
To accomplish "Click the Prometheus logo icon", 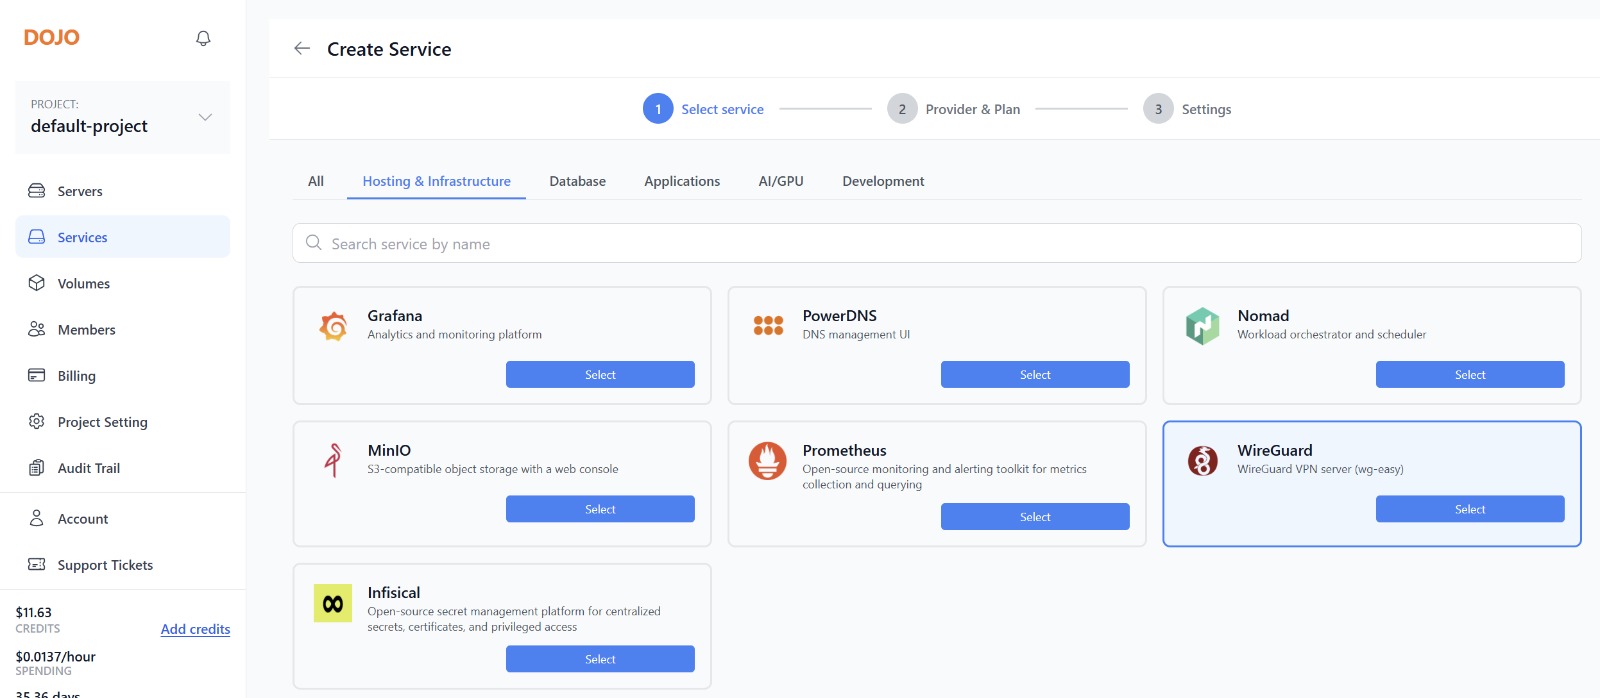I will click(768, 461).
